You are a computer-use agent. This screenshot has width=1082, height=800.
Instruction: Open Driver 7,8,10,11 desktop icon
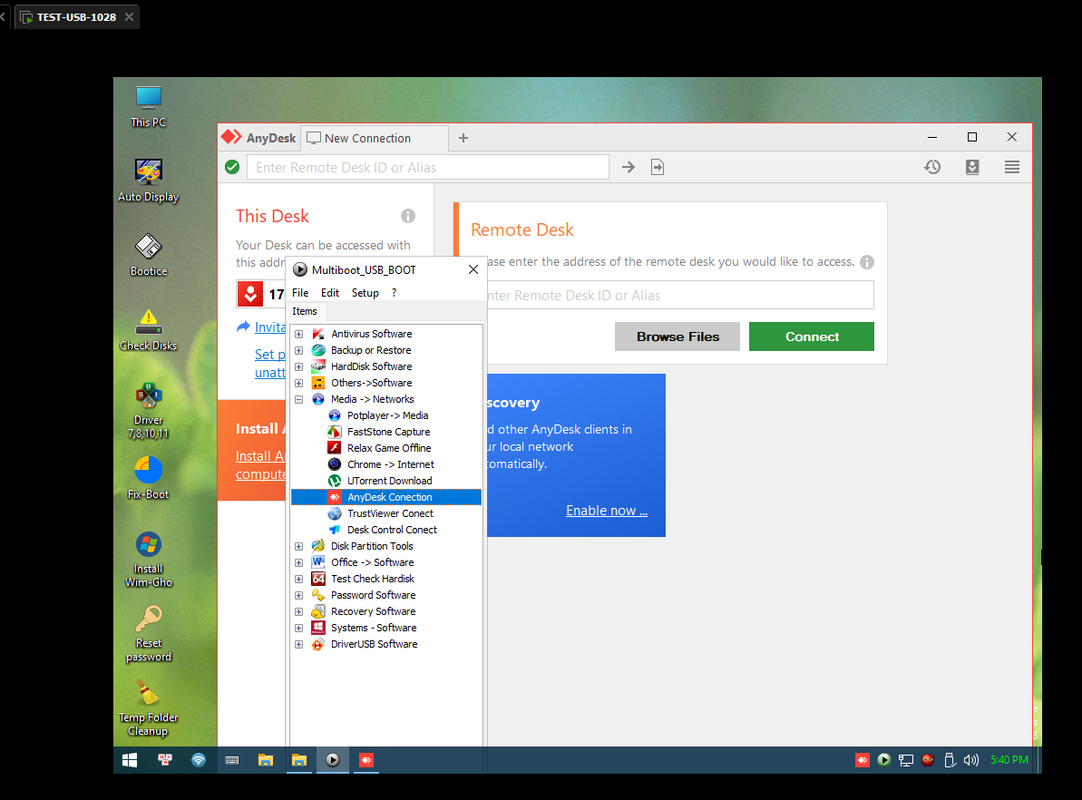[x=148, y=411]
